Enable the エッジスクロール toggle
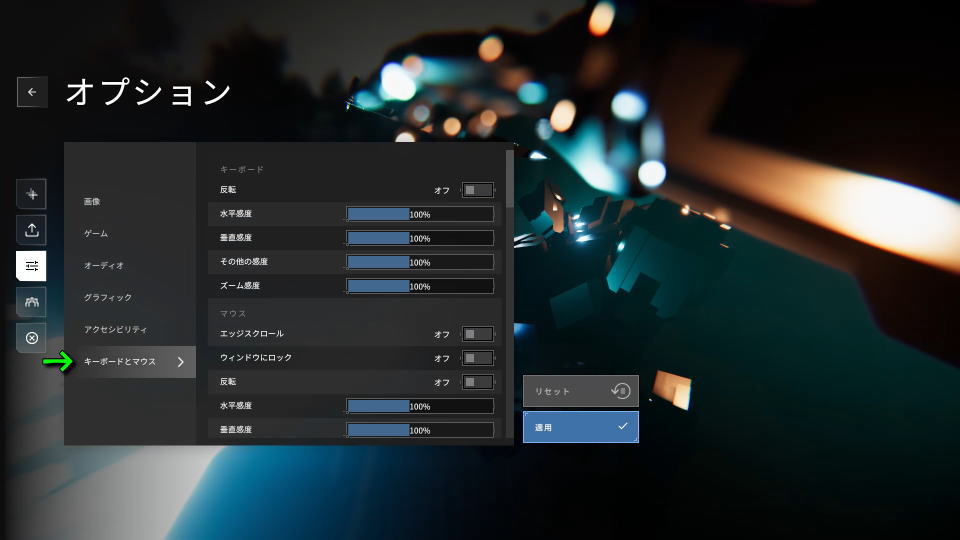960x540 pixels. (478, 334)
